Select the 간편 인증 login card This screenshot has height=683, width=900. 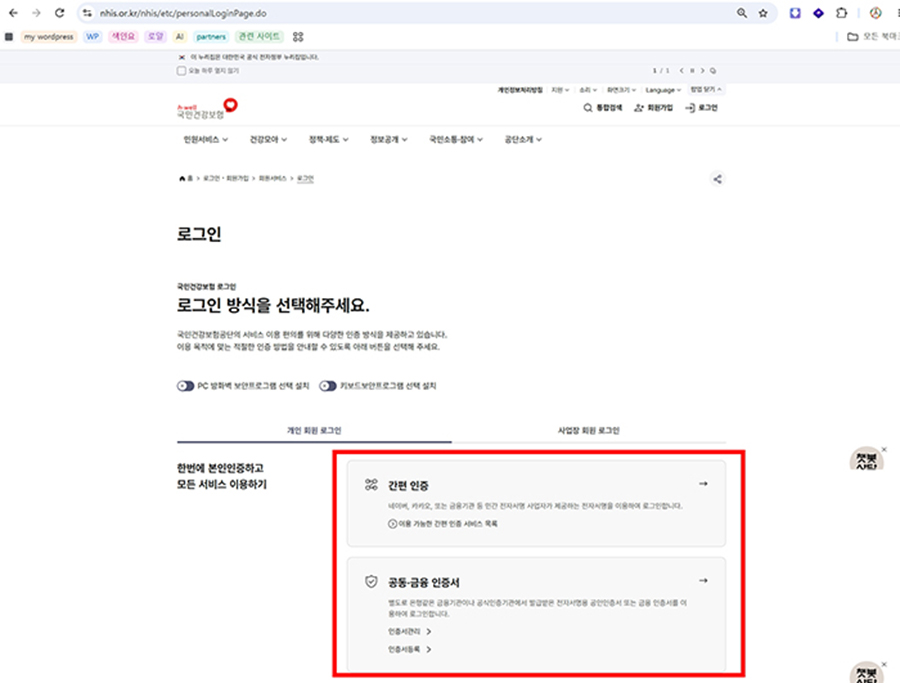coord(536,503)
